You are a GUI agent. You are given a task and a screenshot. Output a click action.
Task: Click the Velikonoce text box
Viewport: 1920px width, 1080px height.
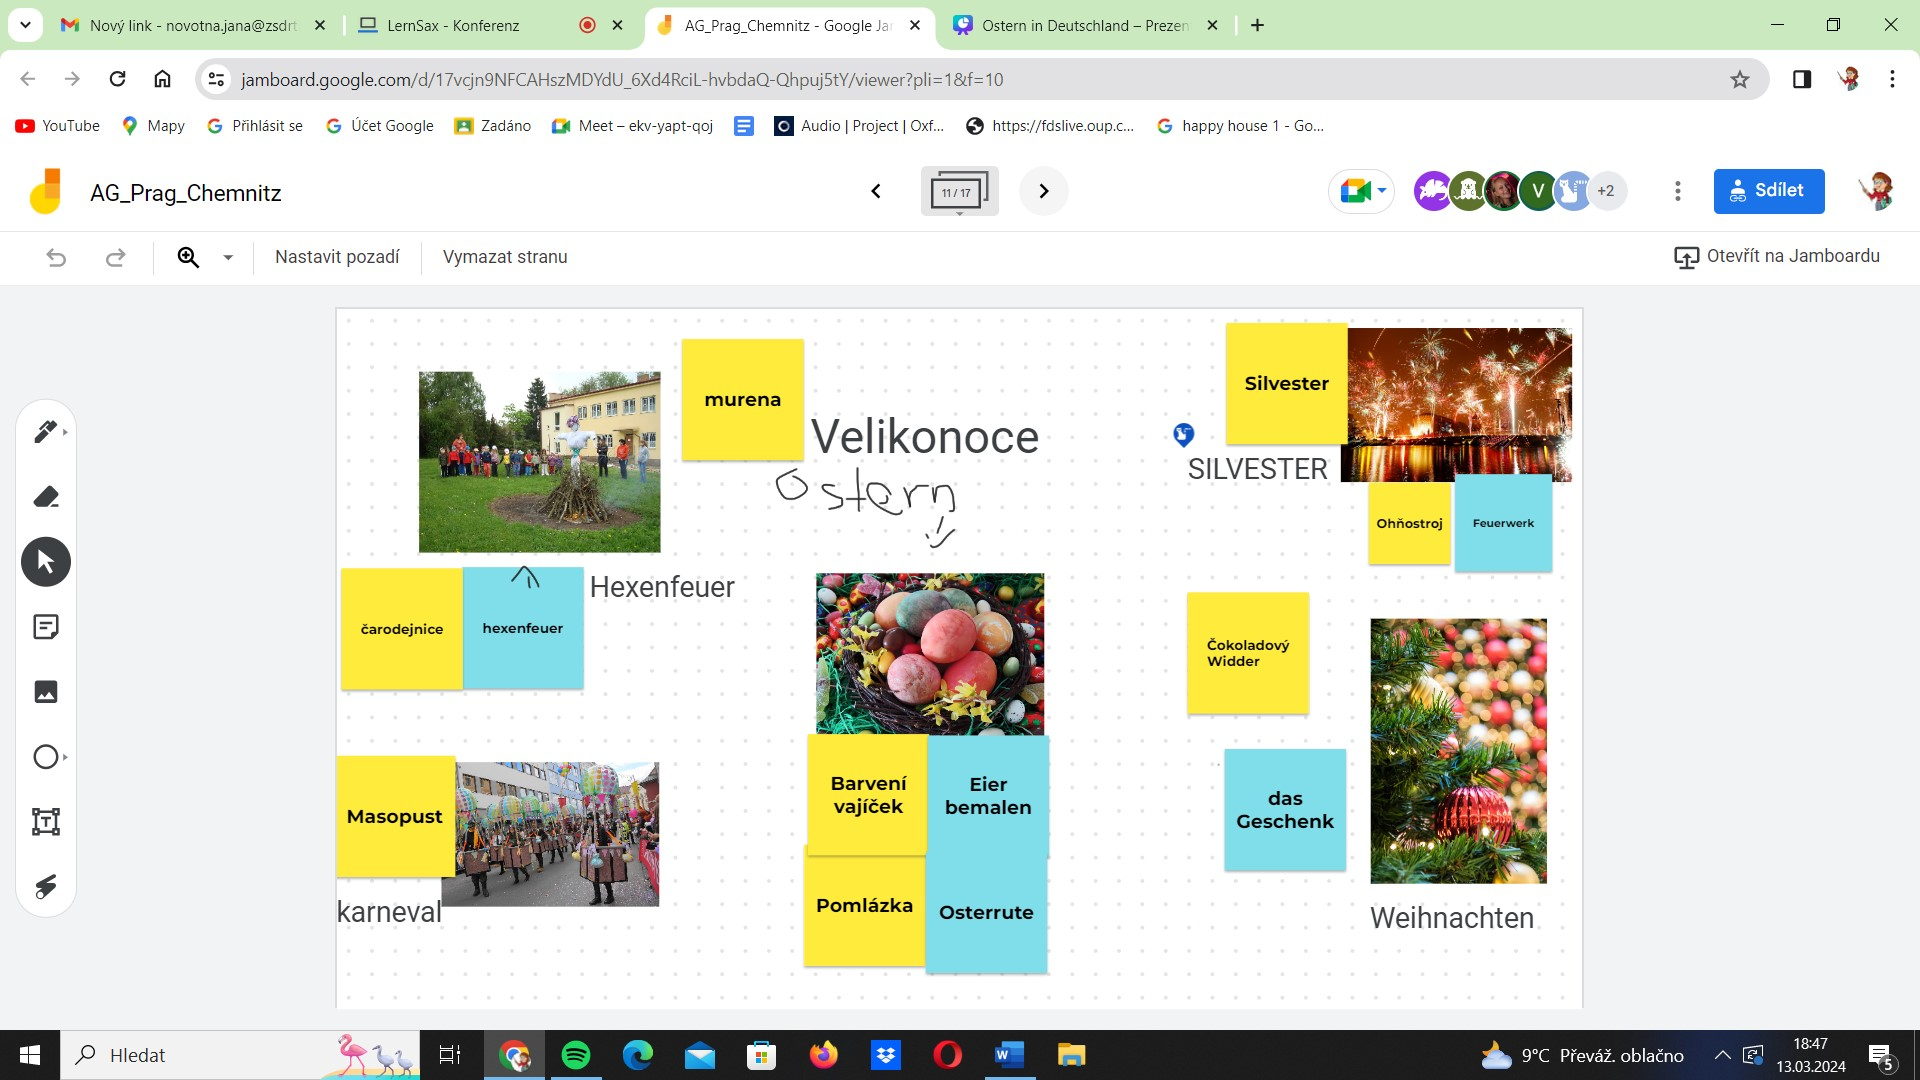coord(925,437)
